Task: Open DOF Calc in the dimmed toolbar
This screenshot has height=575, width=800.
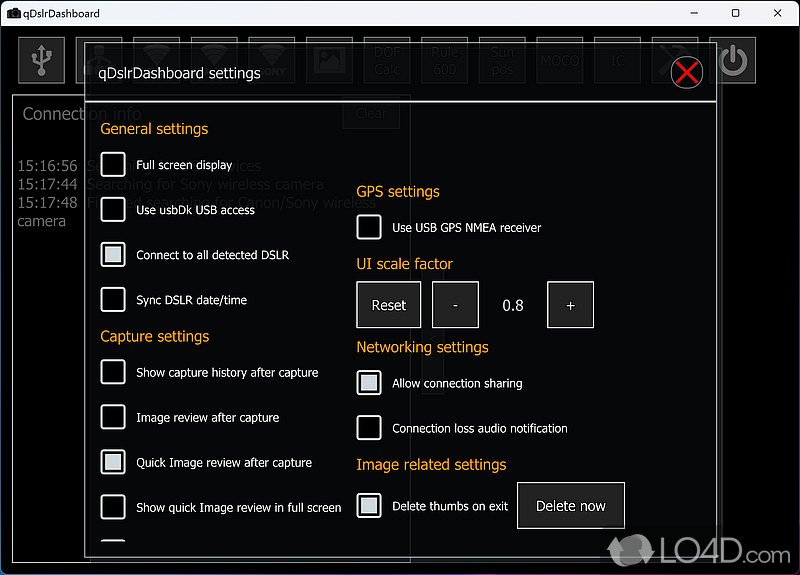Action: click(387, 60)
